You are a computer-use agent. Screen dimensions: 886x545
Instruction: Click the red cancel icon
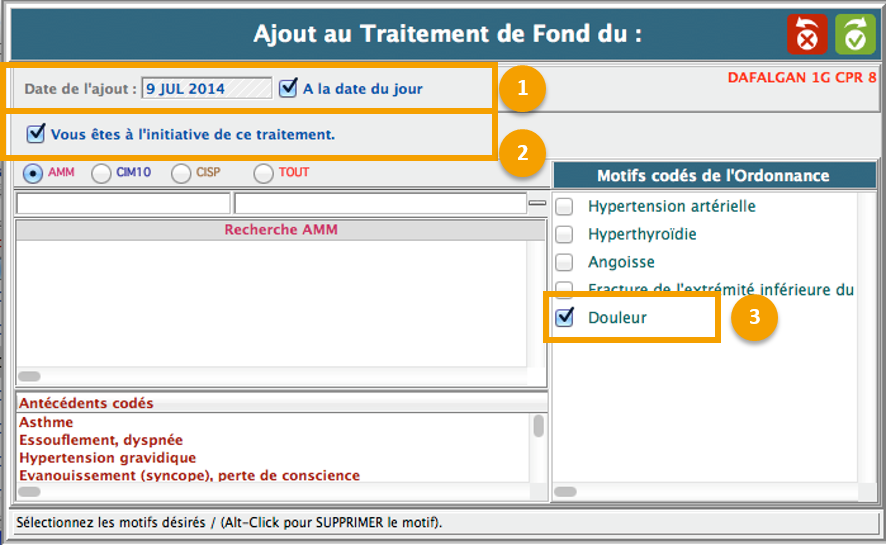click(807, 34)
